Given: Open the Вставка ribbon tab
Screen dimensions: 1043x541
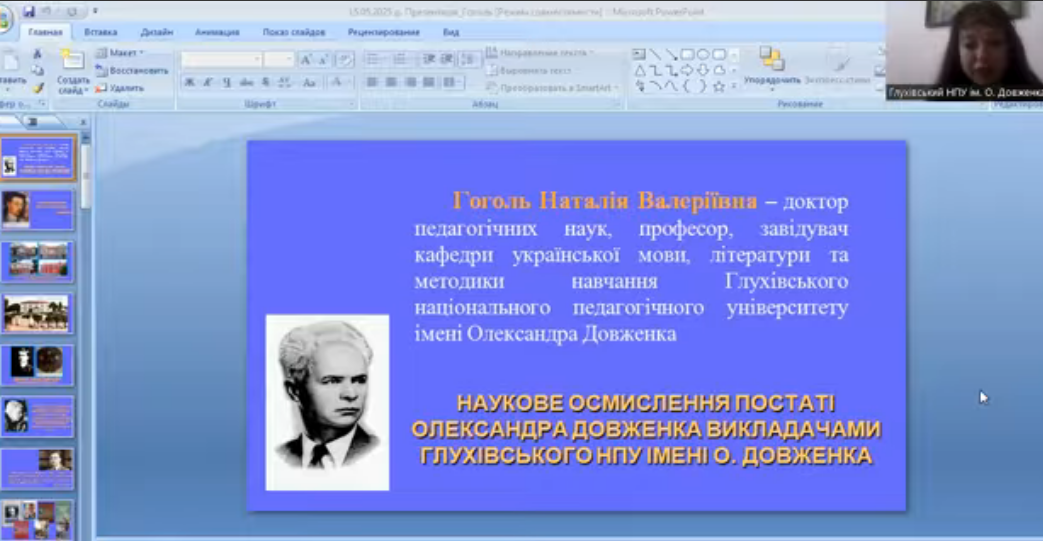Looking at the screenshot, I should coord(100,32).
